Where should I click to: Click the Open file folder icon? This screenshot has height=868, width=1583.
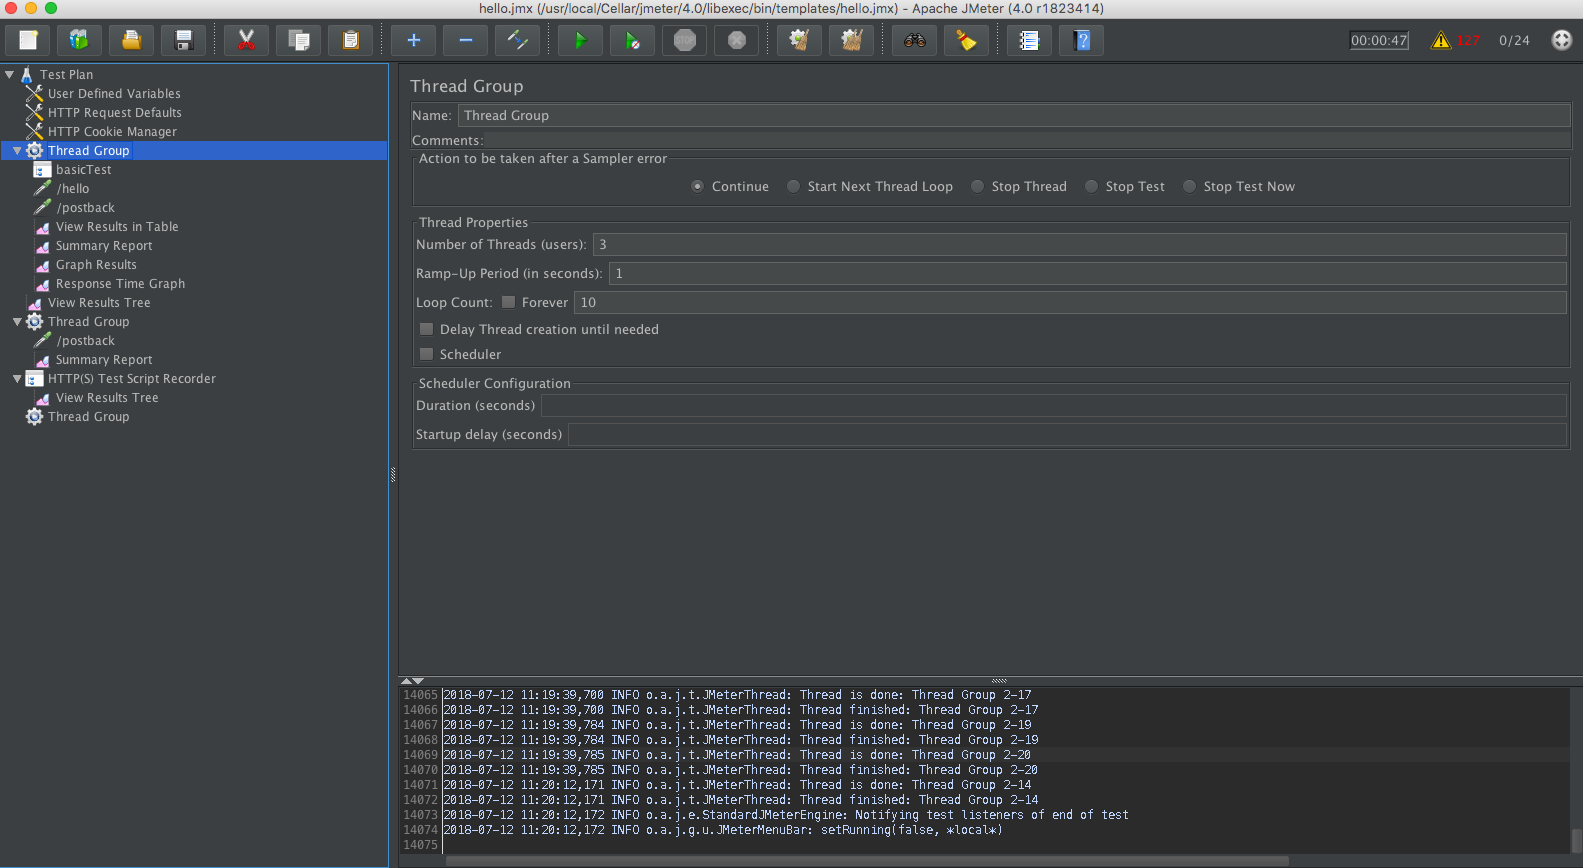tap(132, 40)
